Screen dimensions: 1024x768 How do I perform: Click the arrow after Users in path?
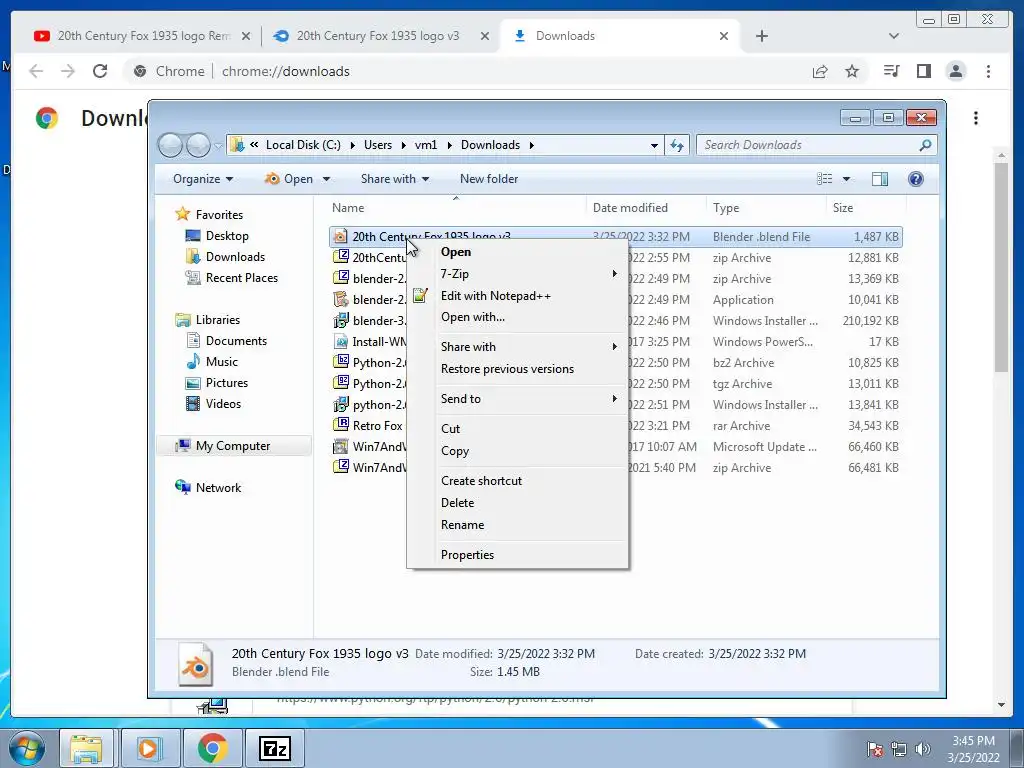click(x=403, y=145)
